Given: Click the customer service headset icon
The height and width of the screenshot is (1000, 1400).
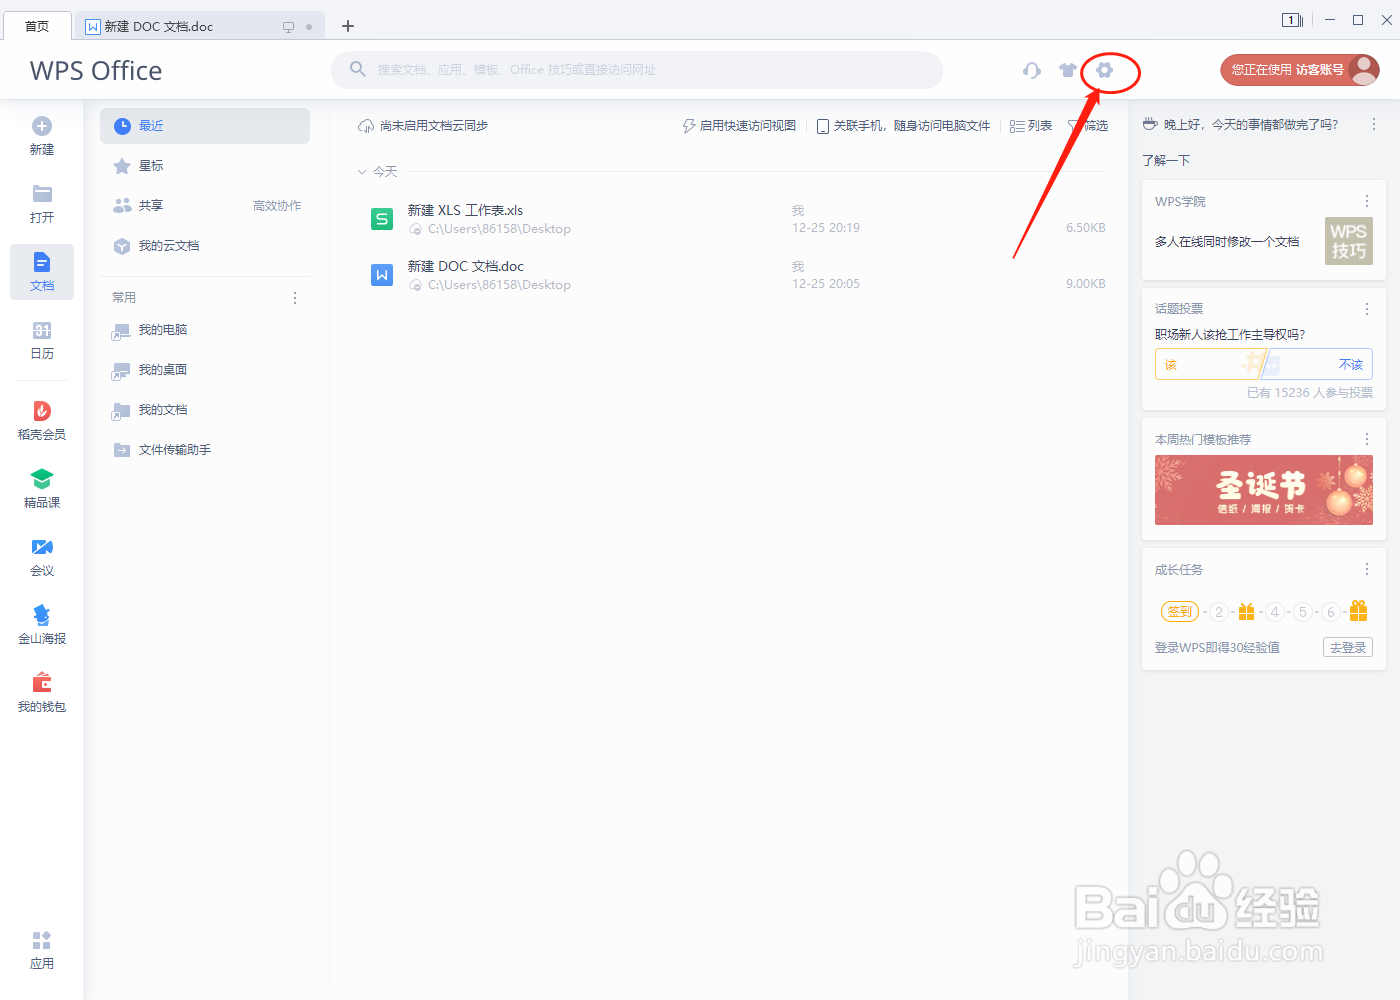Looking at the screenshot, I should point(1032,70).
